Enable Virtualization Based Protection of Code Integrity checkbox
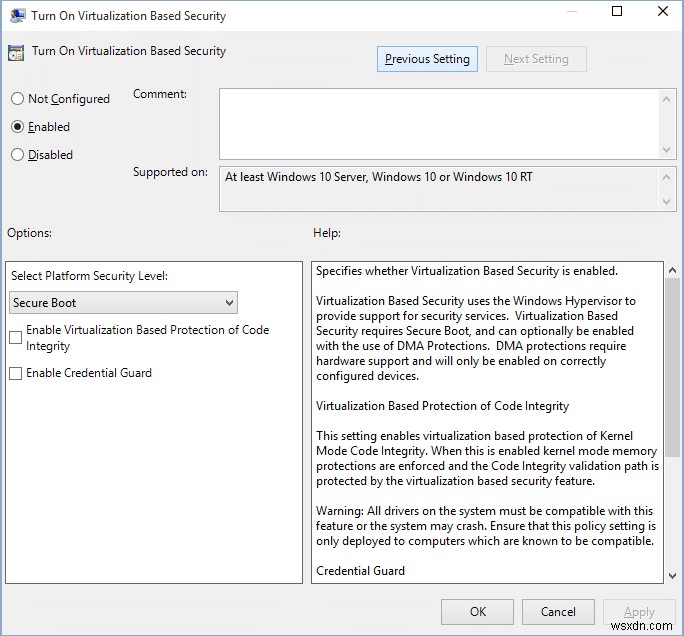 pos(16,337)
